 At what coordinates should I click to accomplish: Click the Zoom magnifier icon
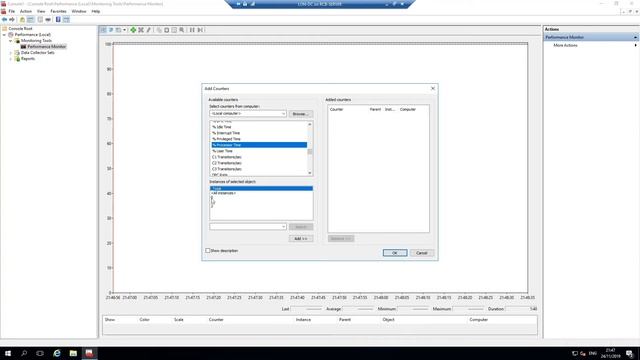(x=182, y=30)
